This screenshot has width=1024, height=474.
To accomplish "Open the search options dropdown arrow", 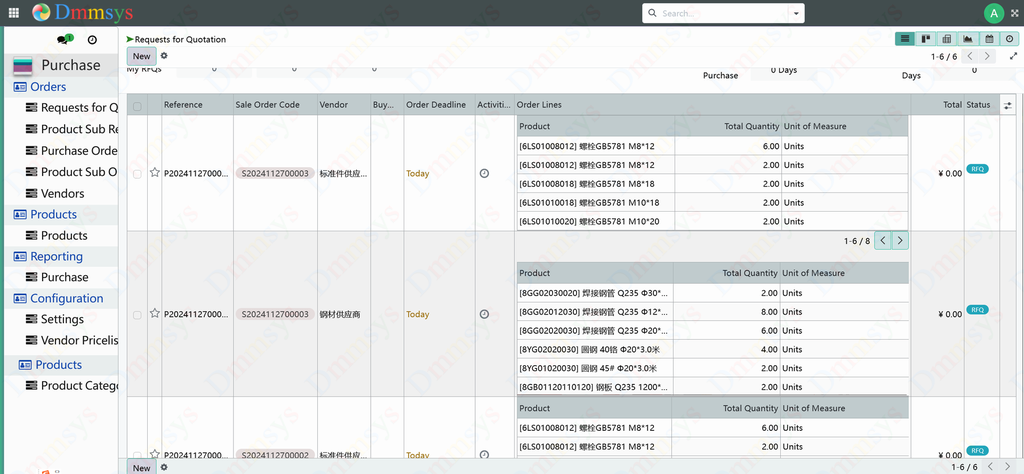I will pos(796,13).
